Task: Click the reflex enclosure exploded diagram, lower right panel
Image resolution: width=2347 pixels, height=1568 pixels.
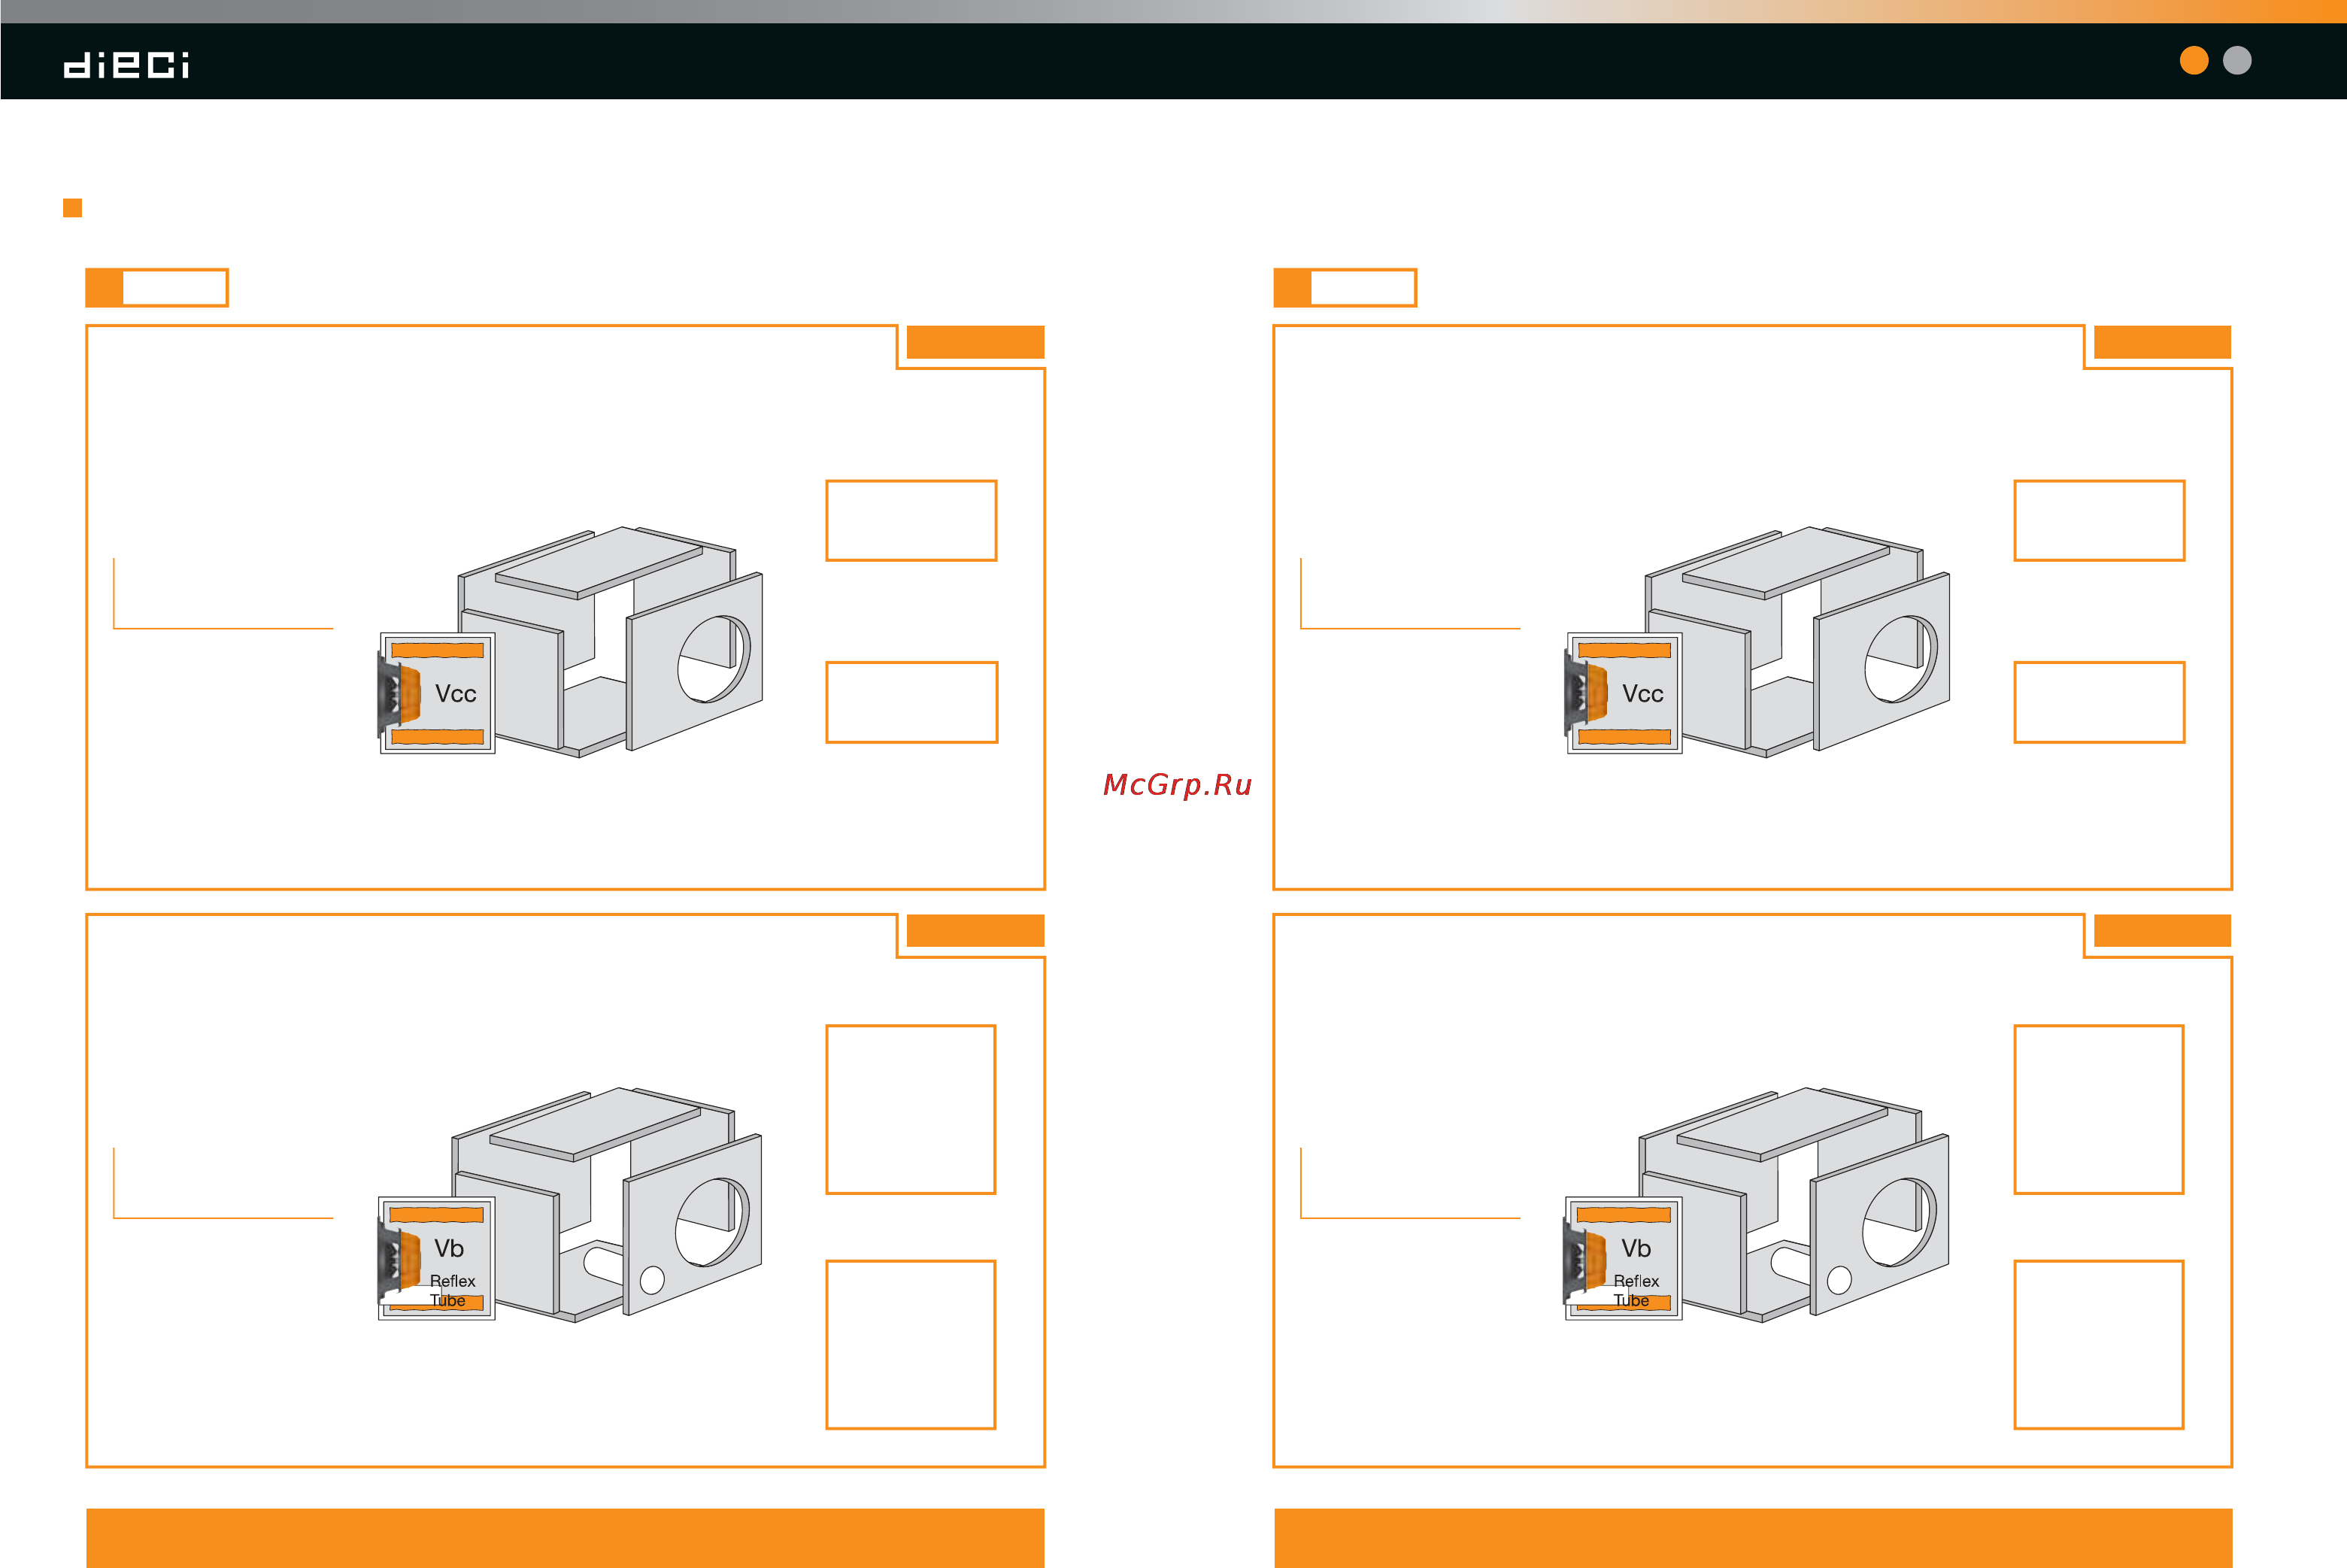Action: [x=1794, y=1204]
